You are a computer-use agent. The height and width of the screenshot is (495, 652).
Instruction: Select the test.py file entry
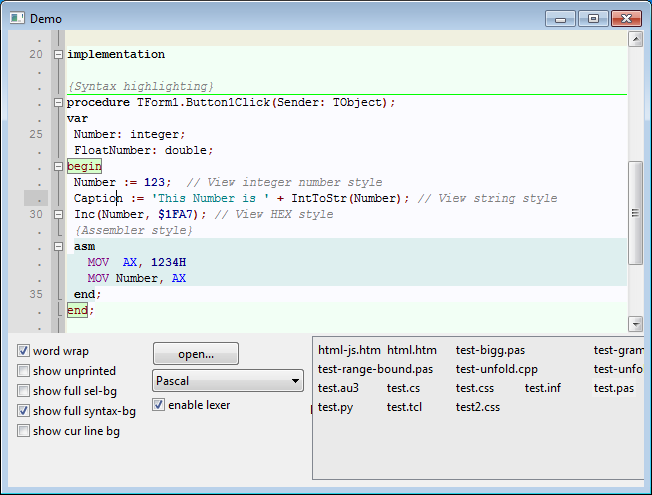(335, 407)
